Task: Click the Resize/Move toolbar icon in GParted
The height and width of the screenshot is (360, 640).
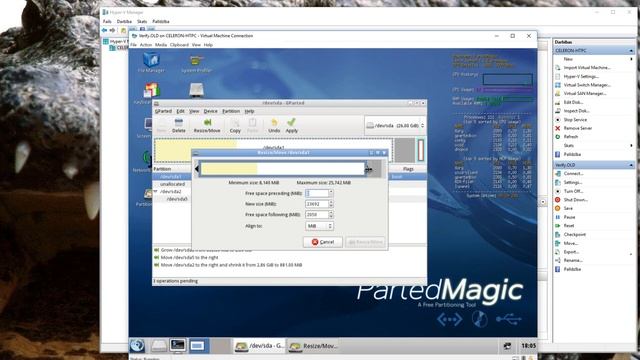Action: [207, 125]
